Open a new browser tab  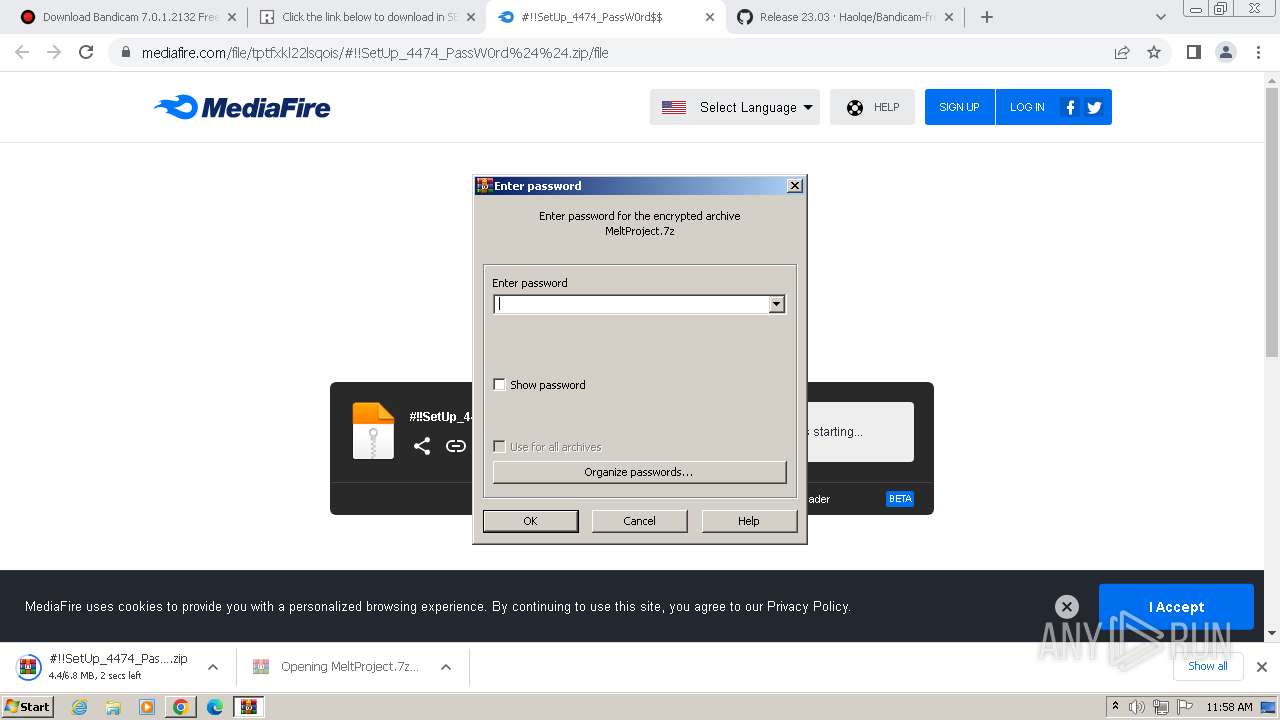click(x=987, y=17)
